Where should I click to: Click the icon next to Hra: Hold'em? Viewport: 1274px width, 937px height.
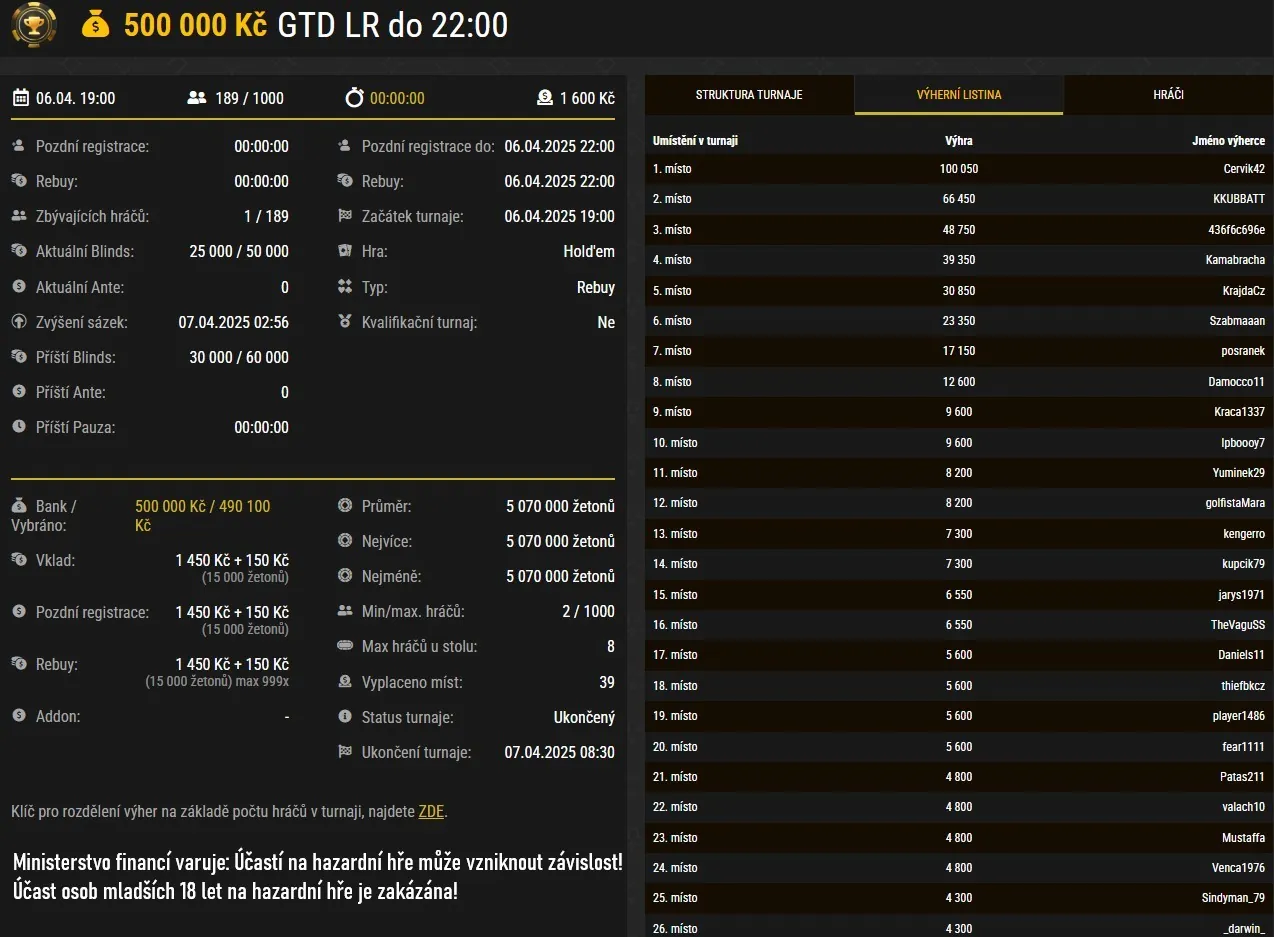coord(347,251)
